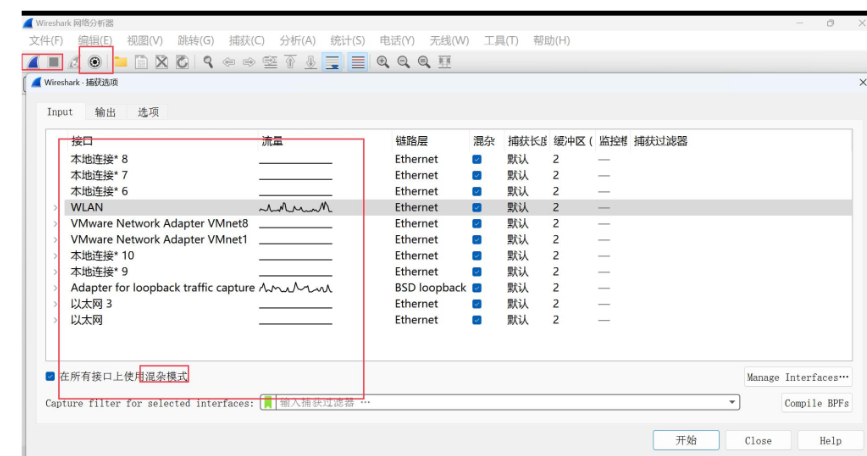Uncheck promiscuous mode for 以太网 3
867x456 pixels.
click(477, 304)
